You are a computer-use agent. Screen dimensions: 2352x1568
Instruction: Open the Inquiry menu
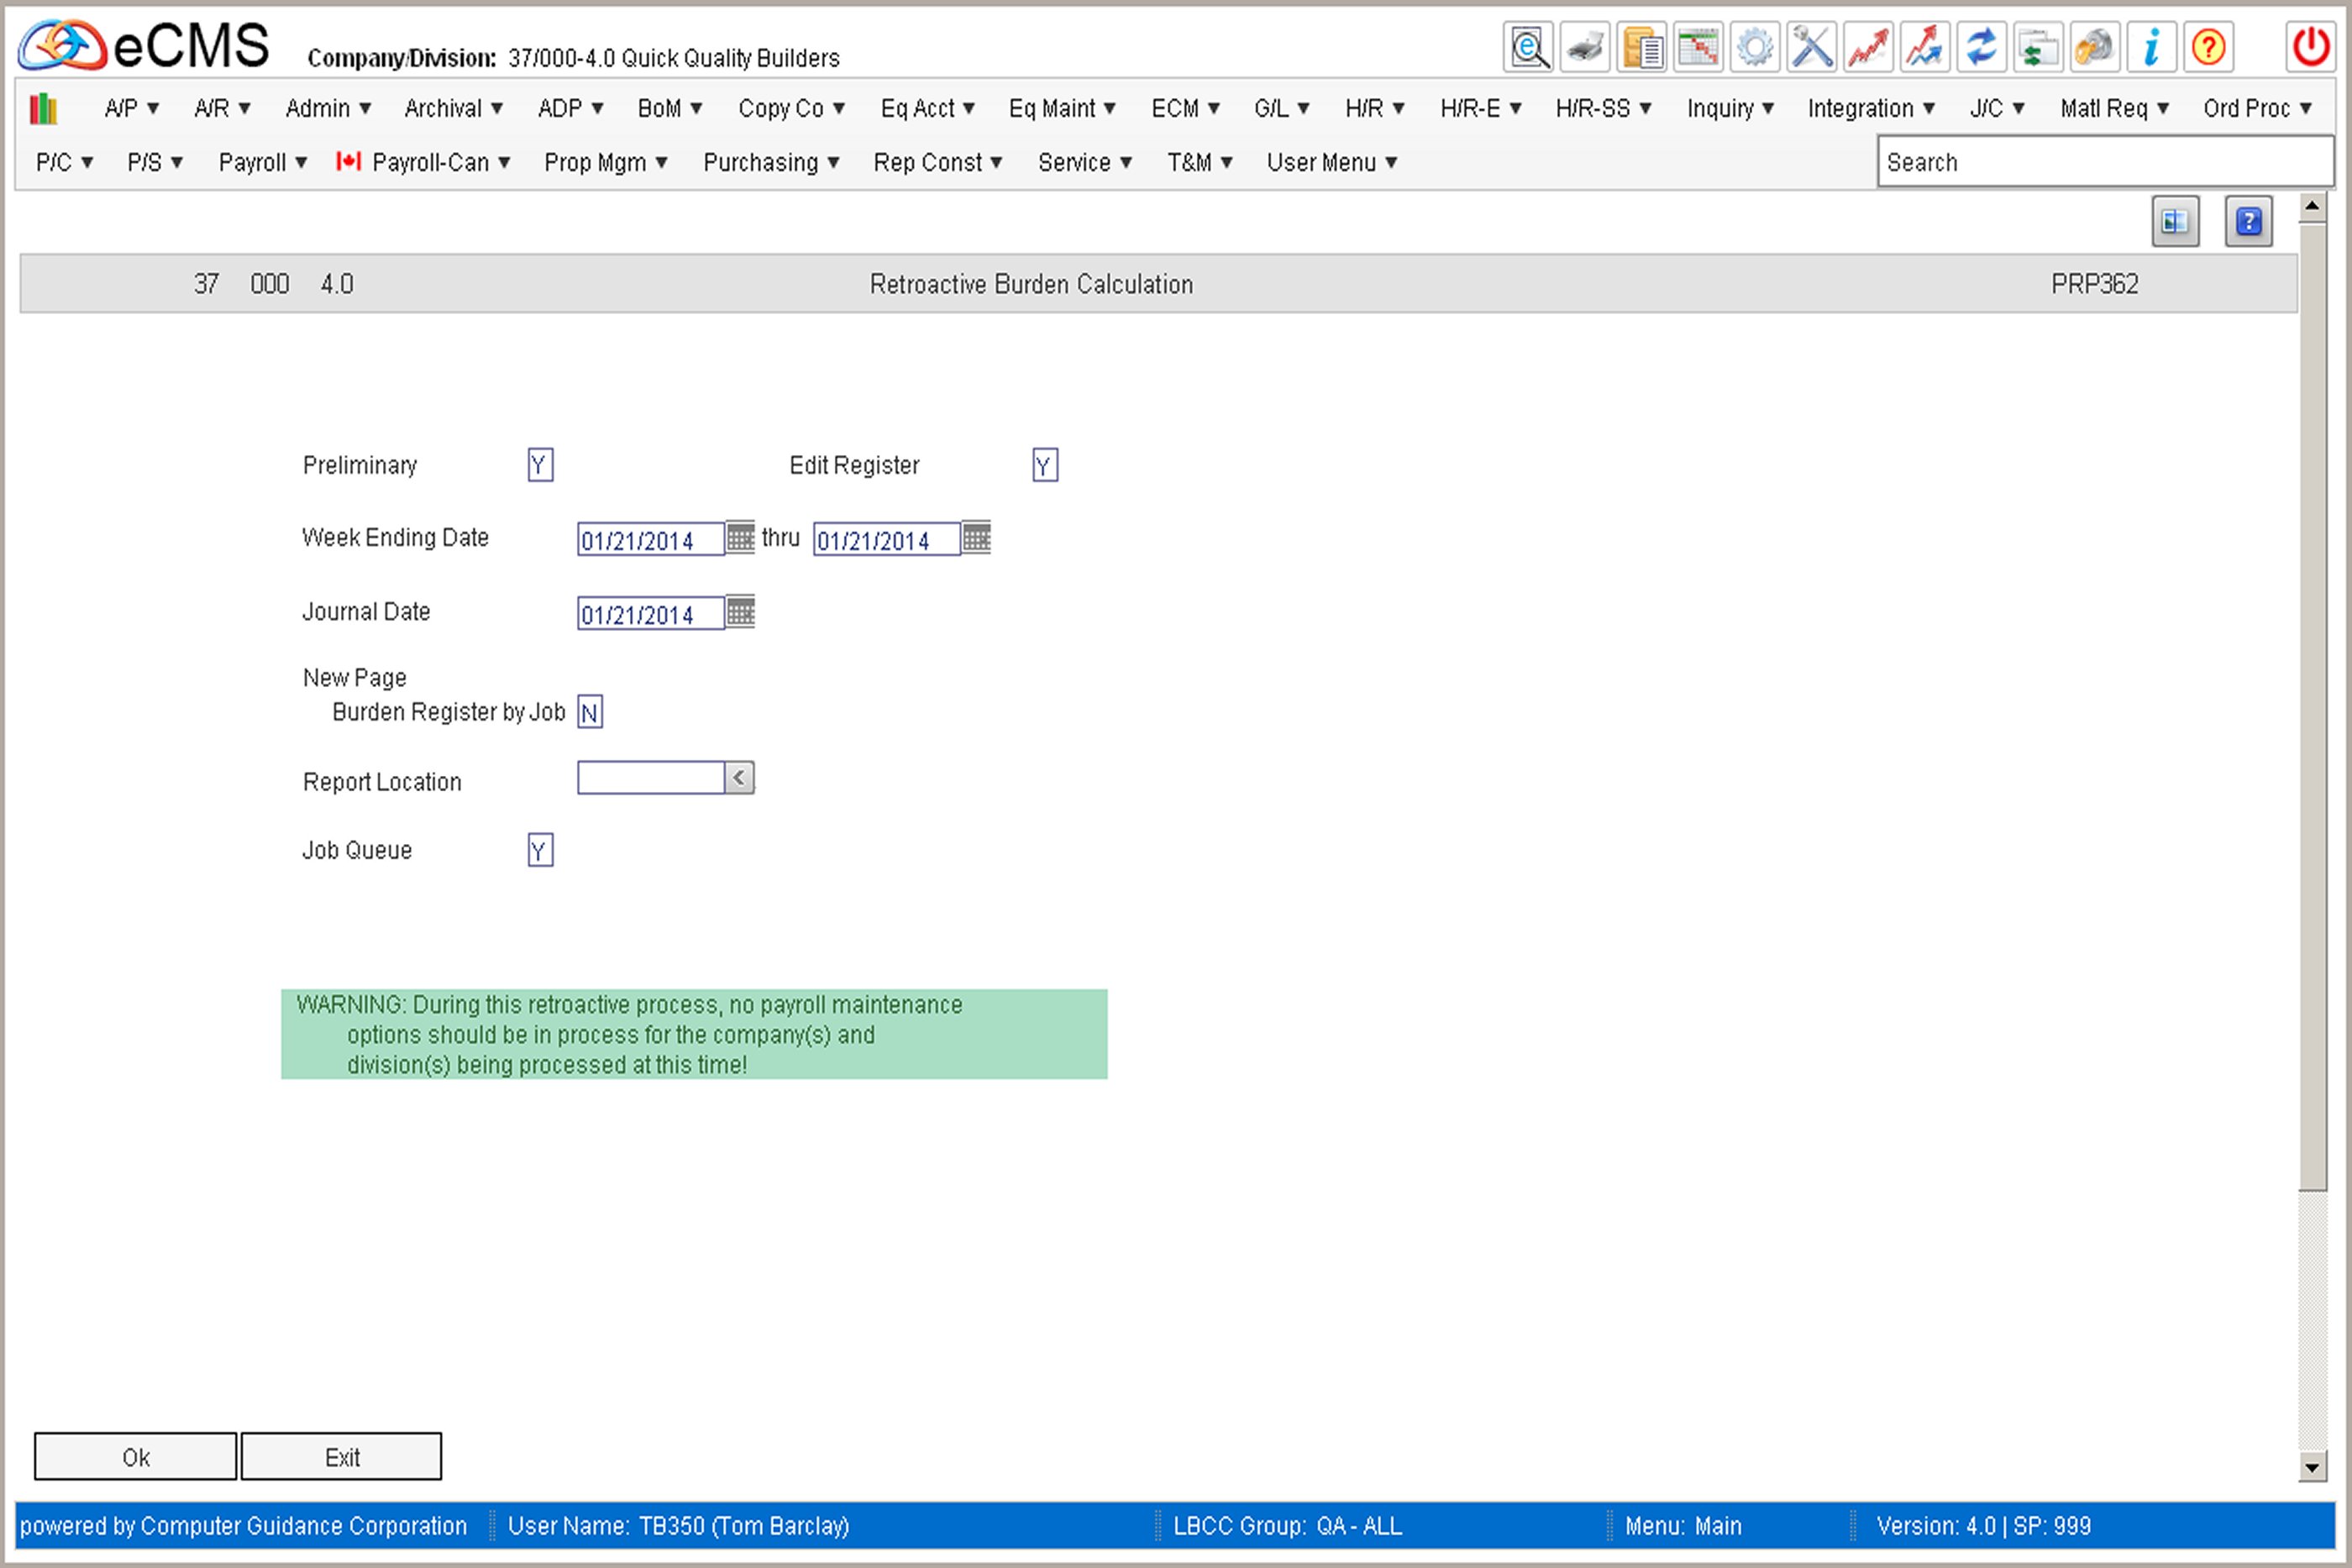pos(1730,108)
